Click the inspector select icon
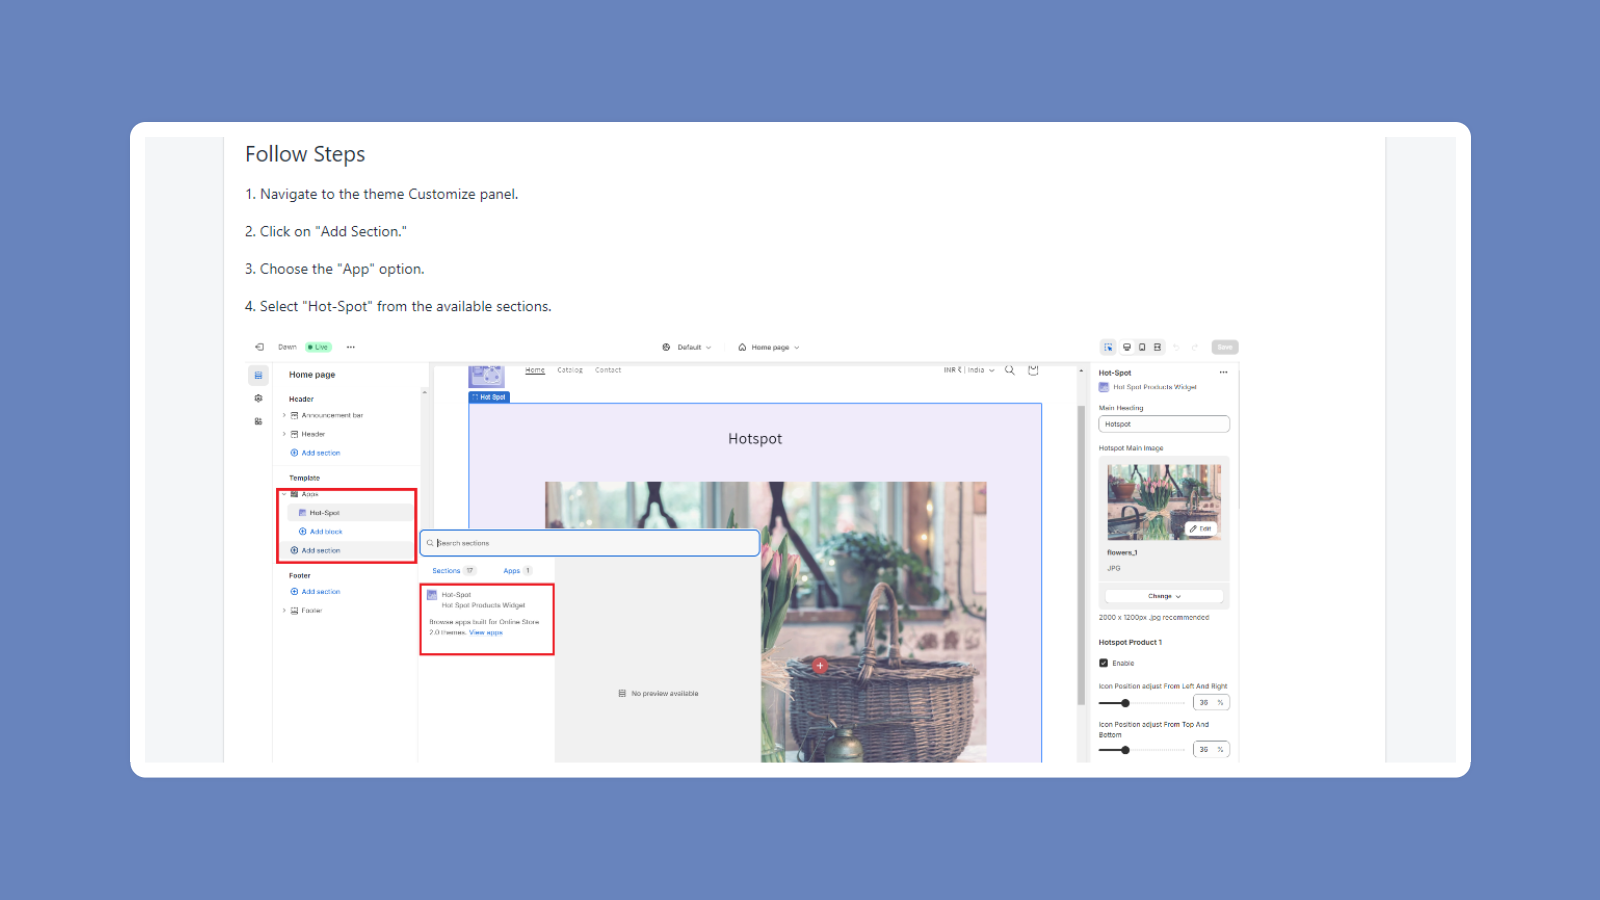The height and width of the screenshot is (900, 1600). (x=1108, y=347)
